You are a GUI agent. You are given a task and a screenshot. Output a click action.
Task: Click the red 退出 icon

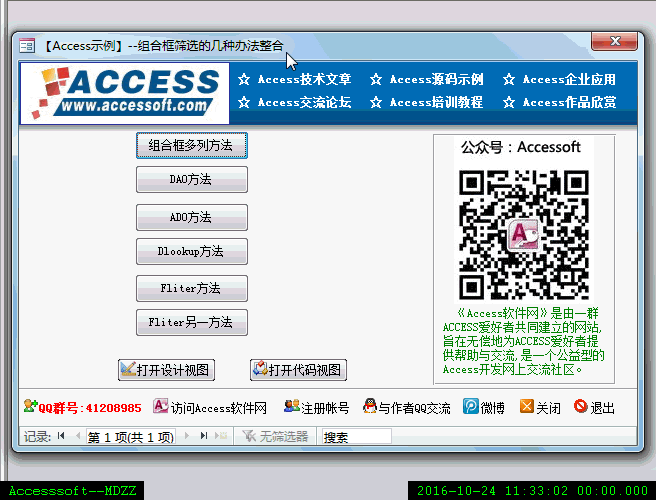[x=581, y=406]
